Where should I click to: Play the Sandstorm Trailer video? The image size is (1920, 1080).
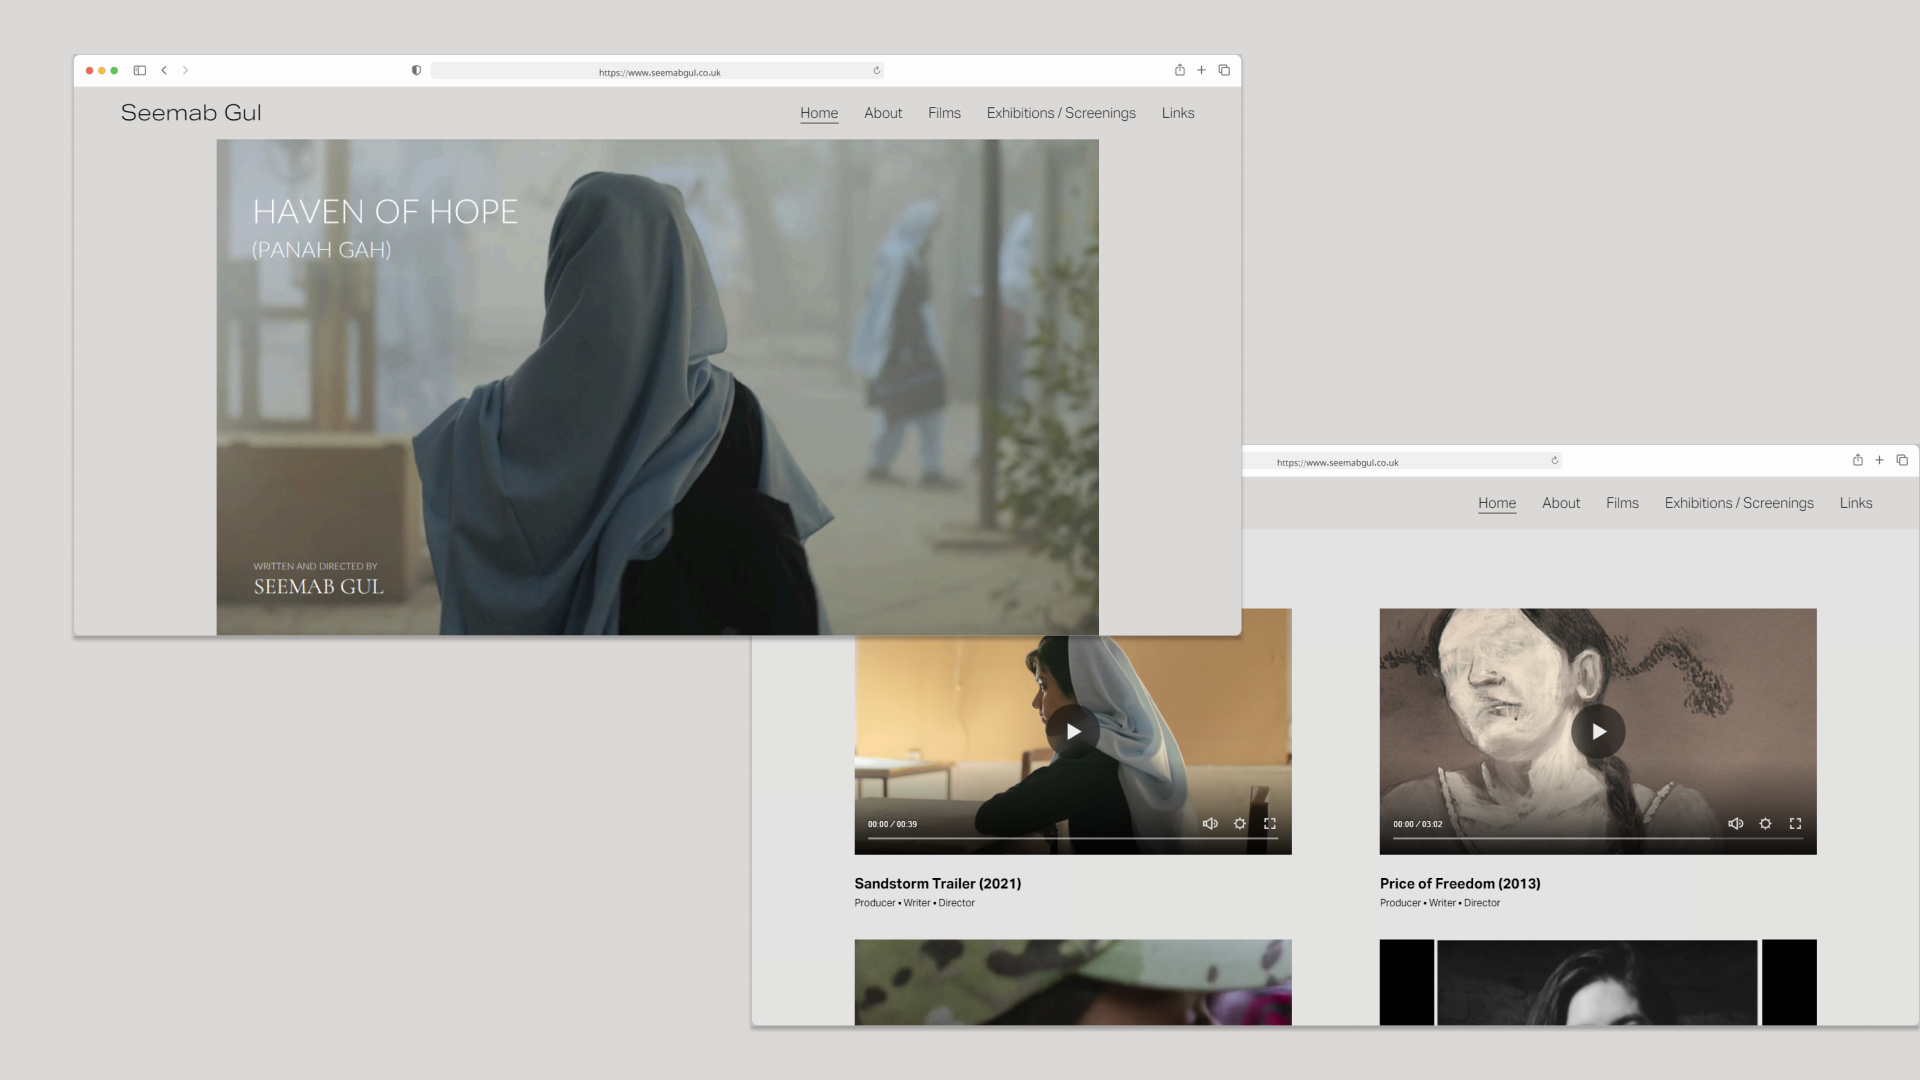click(x=1073, y=731)
